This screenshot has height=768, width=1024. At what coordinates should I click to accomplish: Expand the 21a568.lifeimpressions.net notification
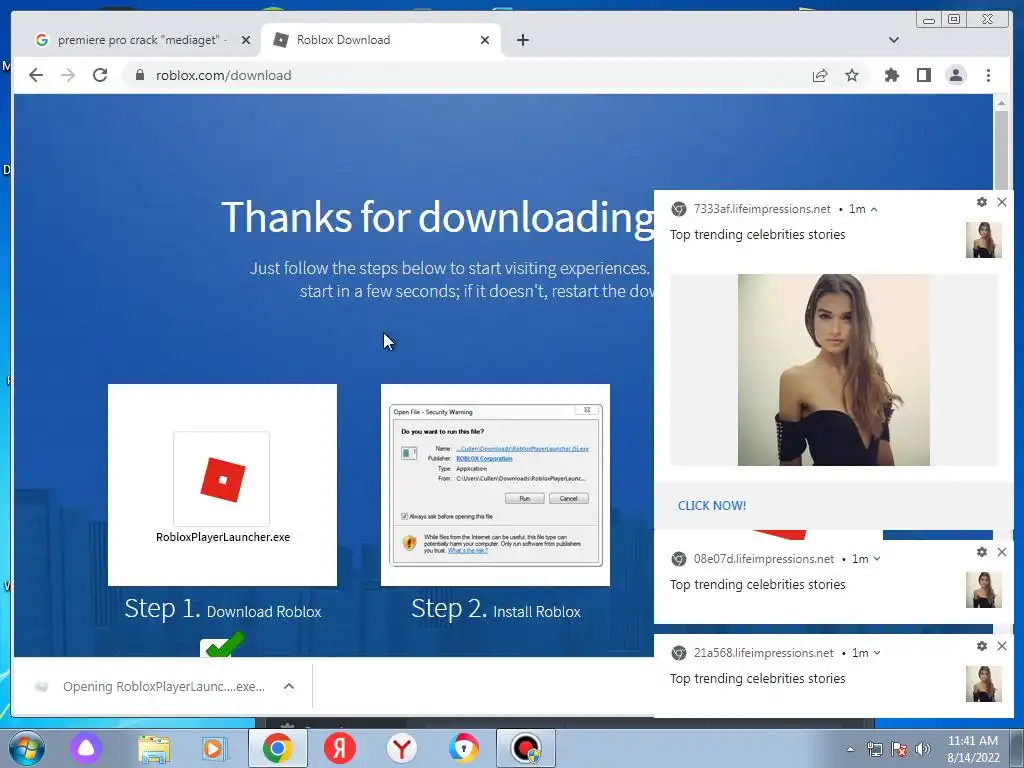click(877, 653)
